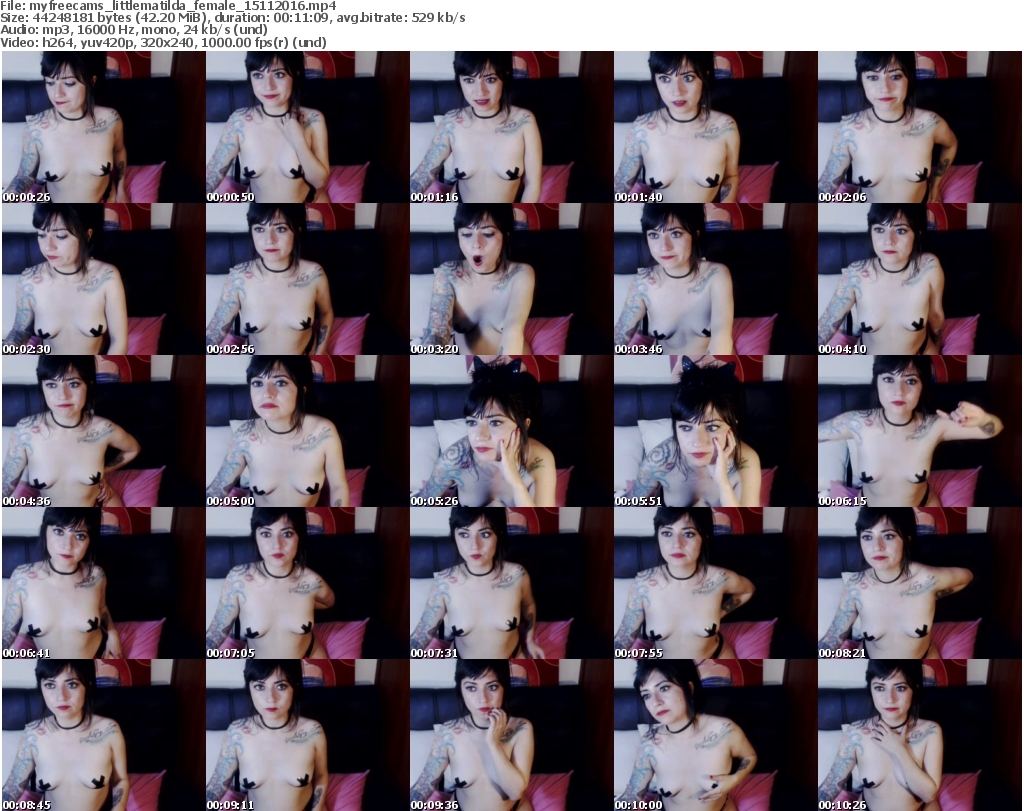Select the thumbnail stamped 00:00:26
Viewport: 1024px width, 811px height.
[x=103, y=127]
